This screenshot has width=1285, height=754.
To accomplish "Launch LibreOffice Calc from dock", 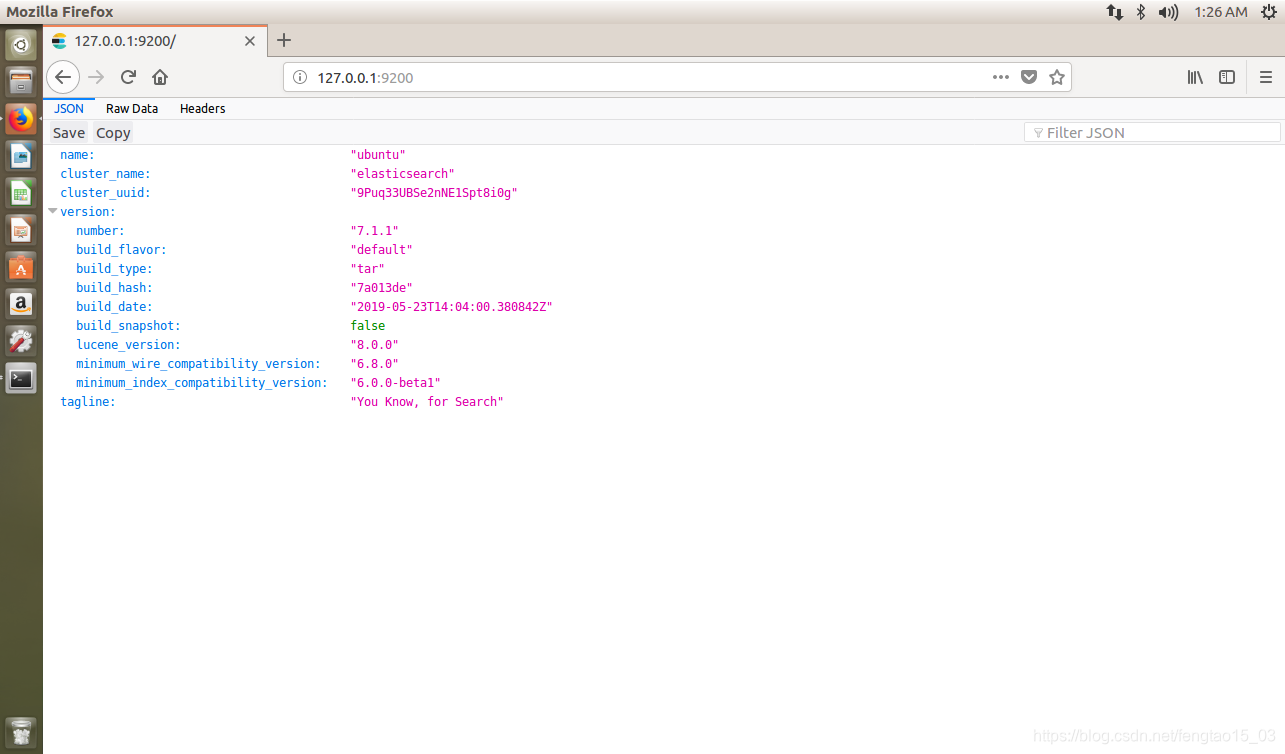I will click(21, 192).
